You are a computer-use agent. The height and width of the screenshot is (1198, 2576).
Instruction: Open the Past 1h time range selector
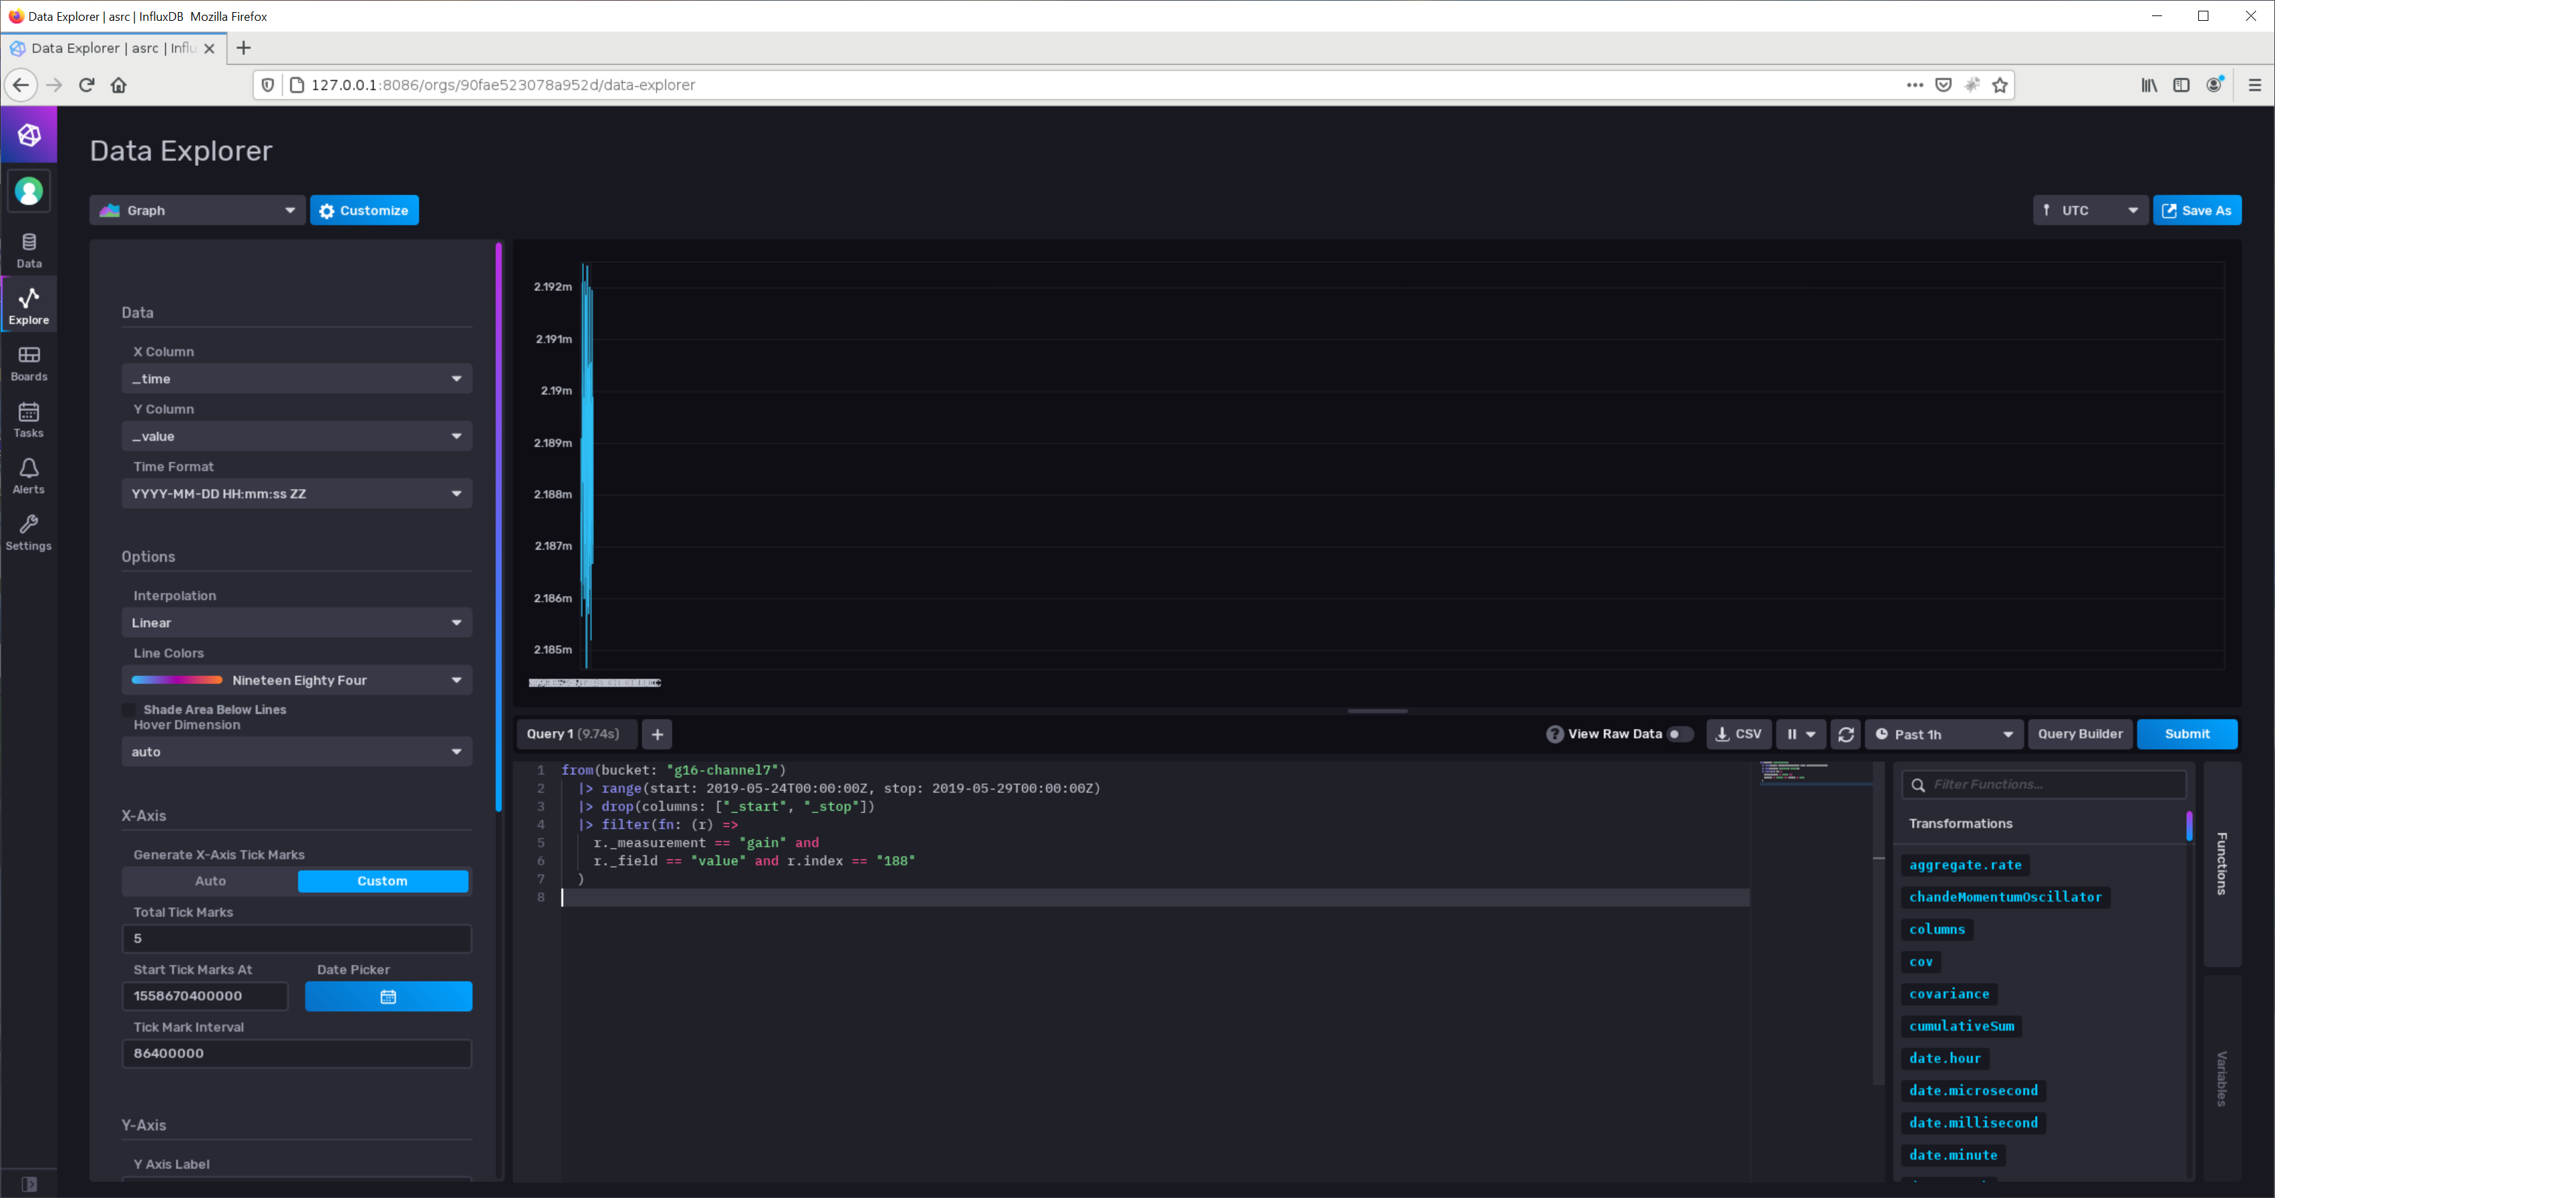pos(1941,733)
